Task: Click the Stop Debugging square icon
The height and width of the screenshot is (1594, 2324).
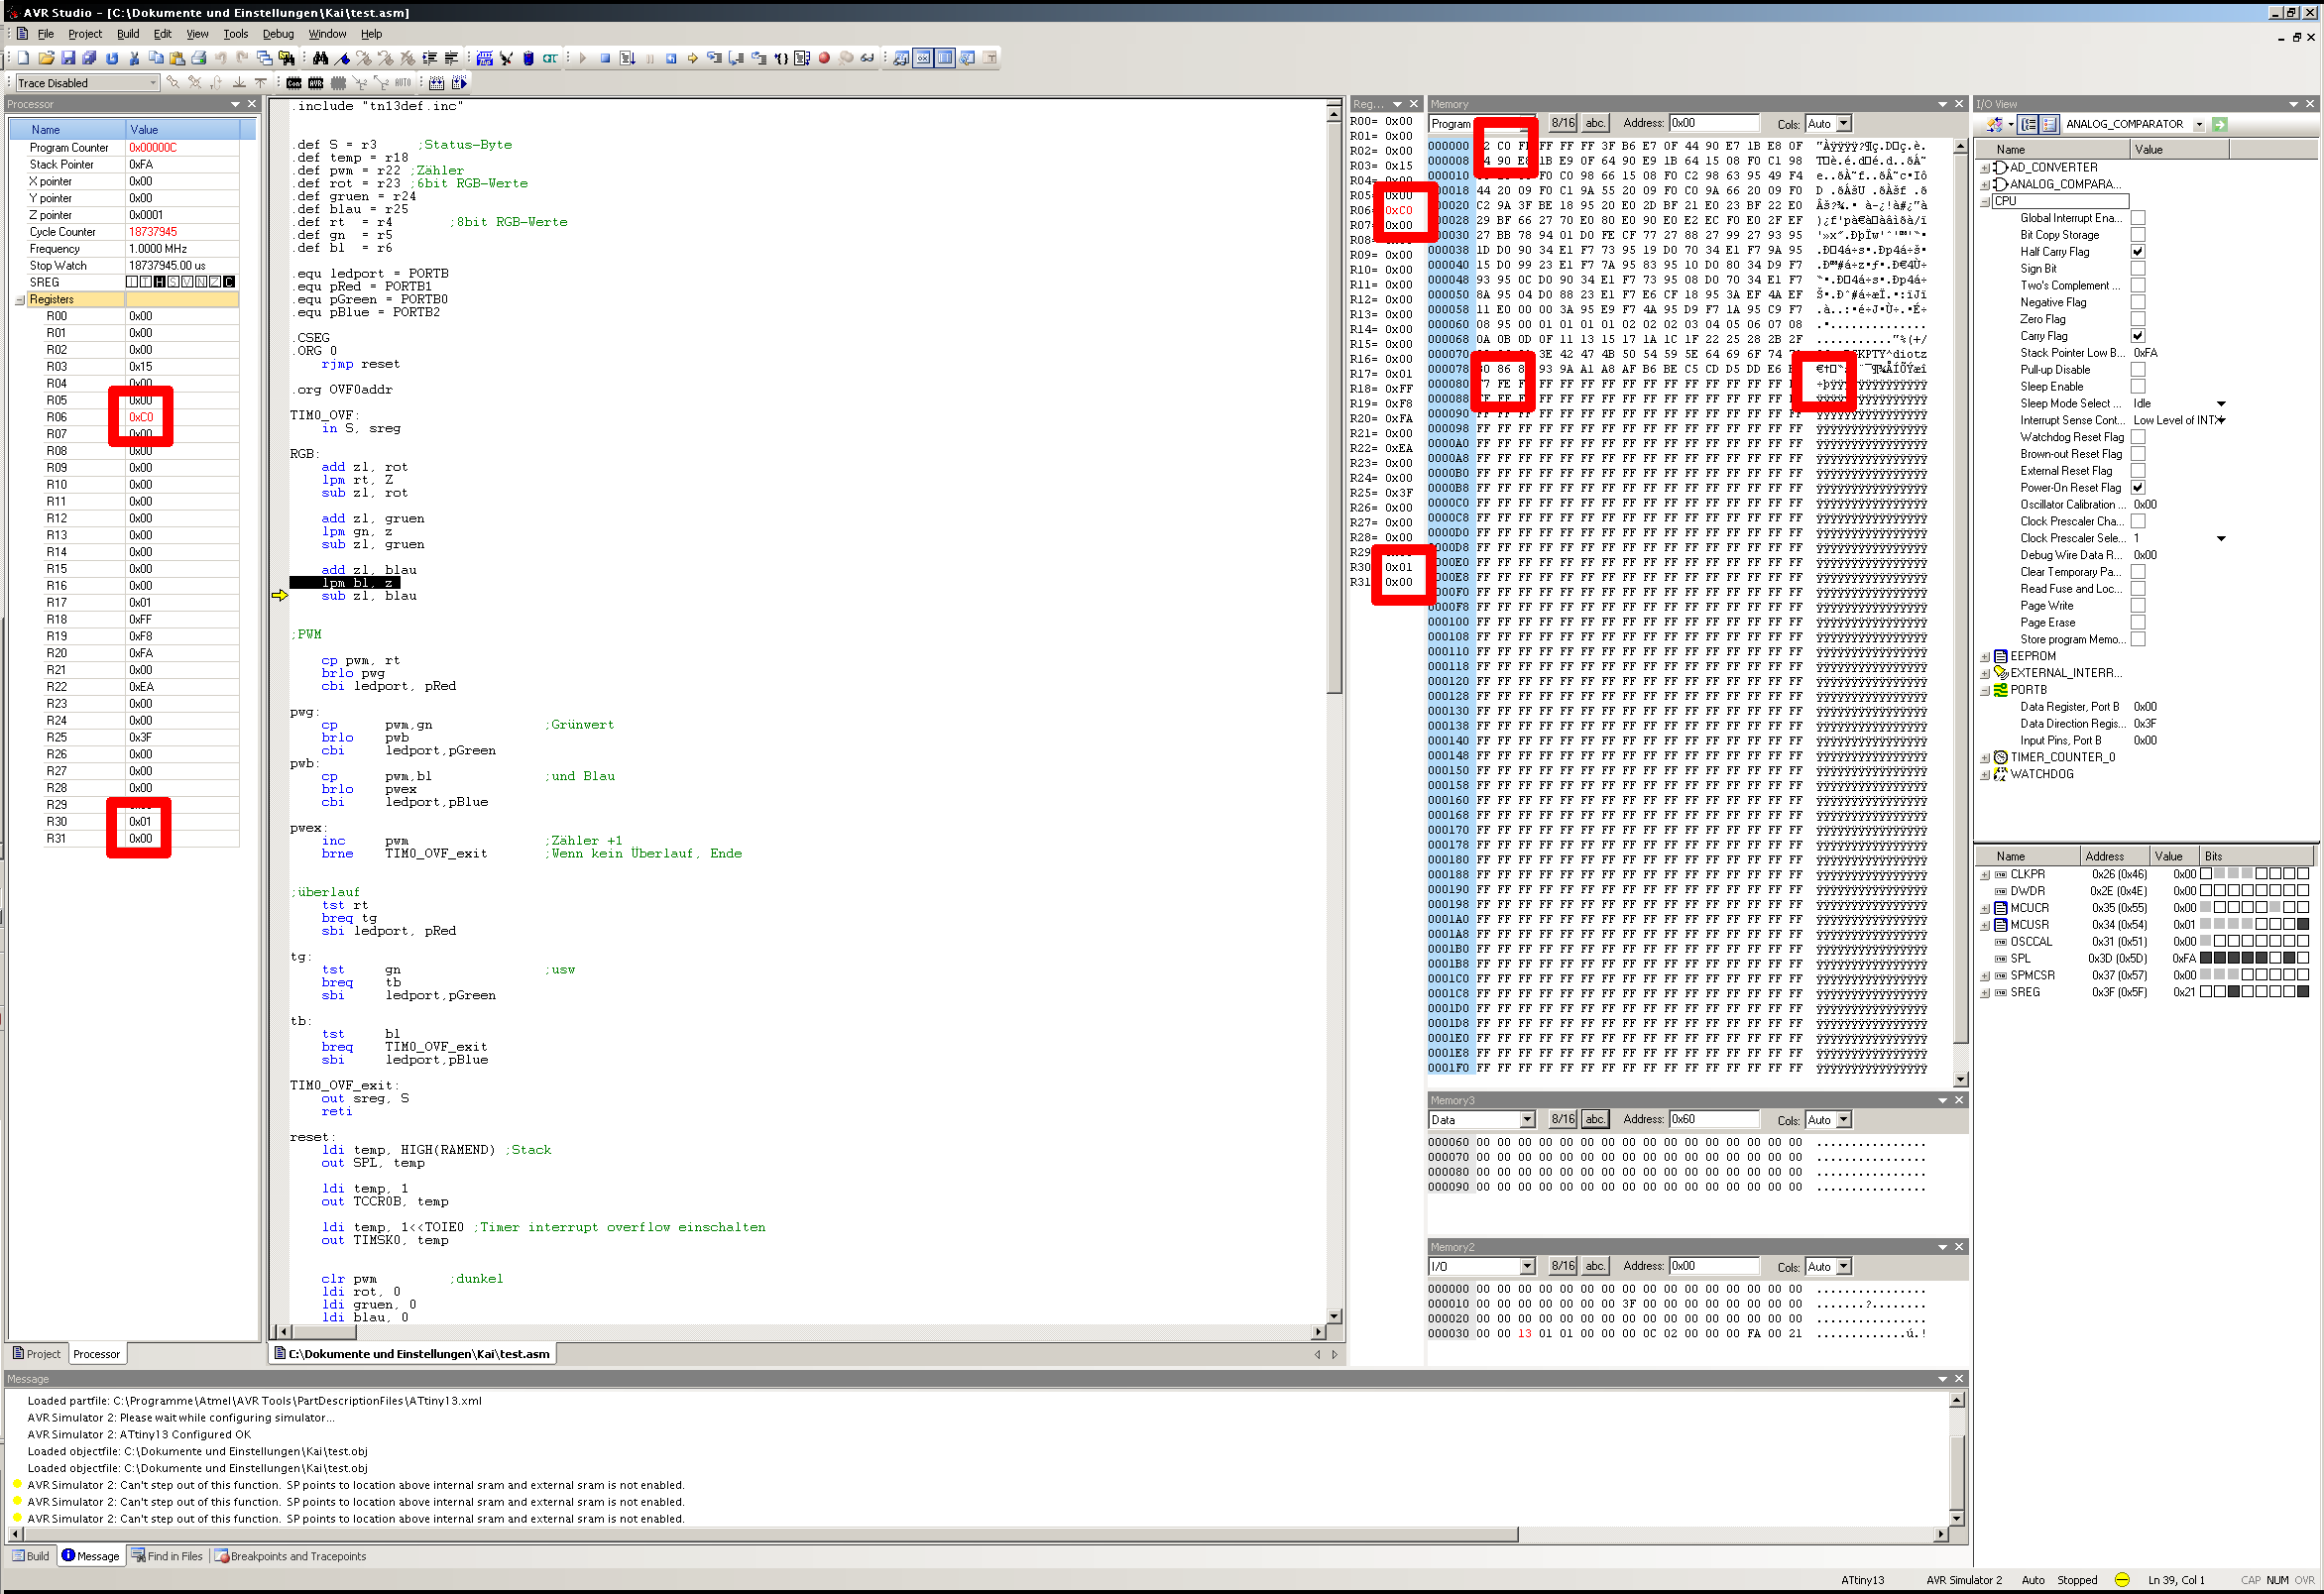Action: [x=605, y=58]
